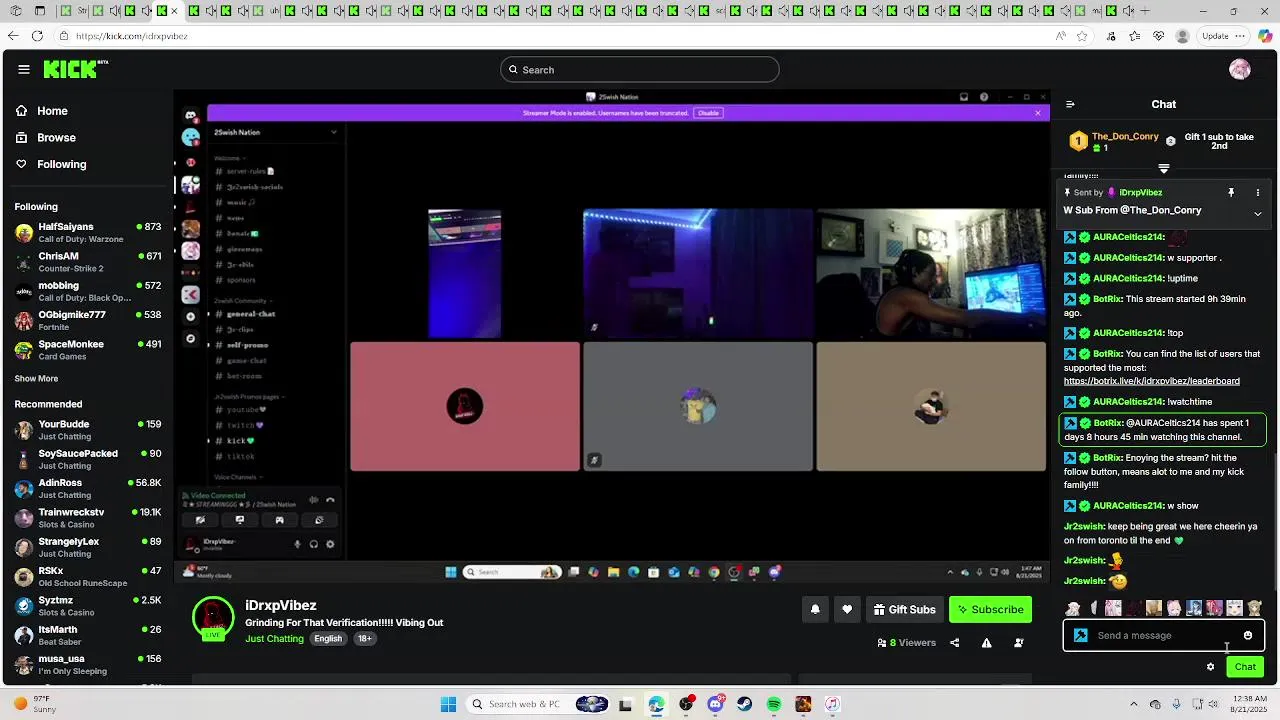This screenshot has height=720, width=1280.
Task: Open pinned message three-dot options
Action: coord(1258,192)
